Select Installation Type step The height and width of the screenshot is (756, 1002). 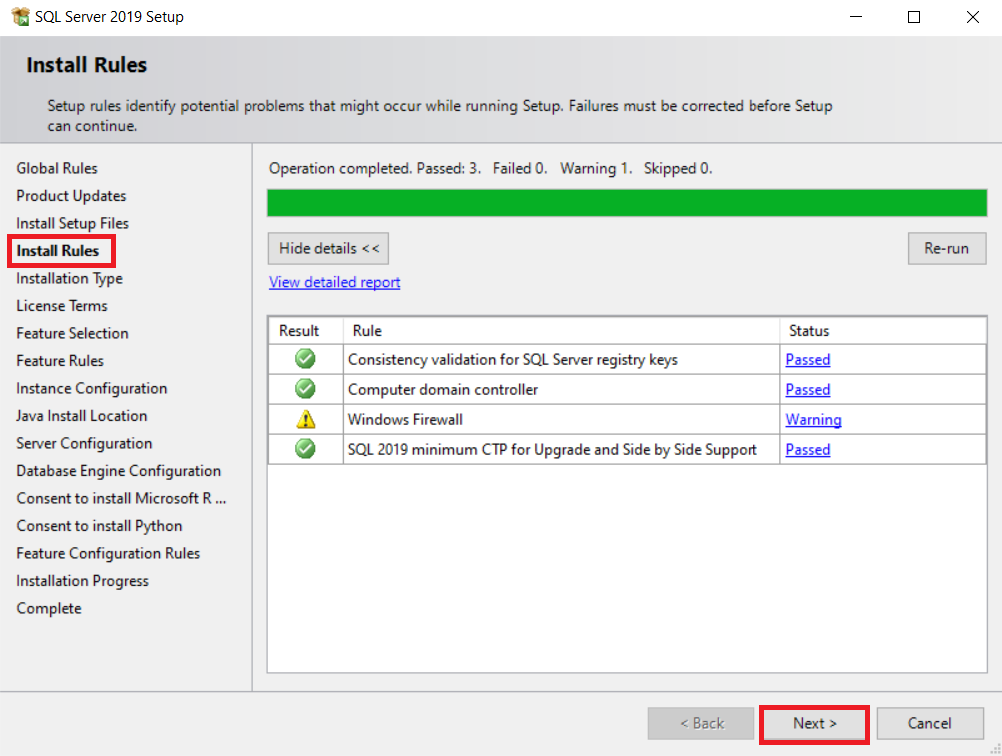(x=69, y=278)
